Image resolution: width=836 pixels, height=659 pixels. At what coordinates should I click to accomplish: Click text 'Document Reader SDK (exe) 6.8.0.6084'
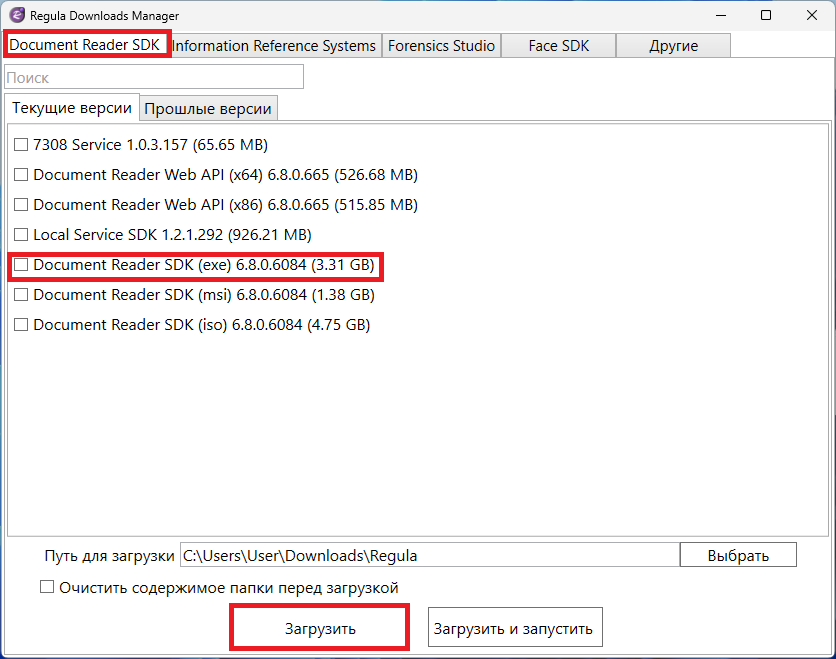(170, 264)
